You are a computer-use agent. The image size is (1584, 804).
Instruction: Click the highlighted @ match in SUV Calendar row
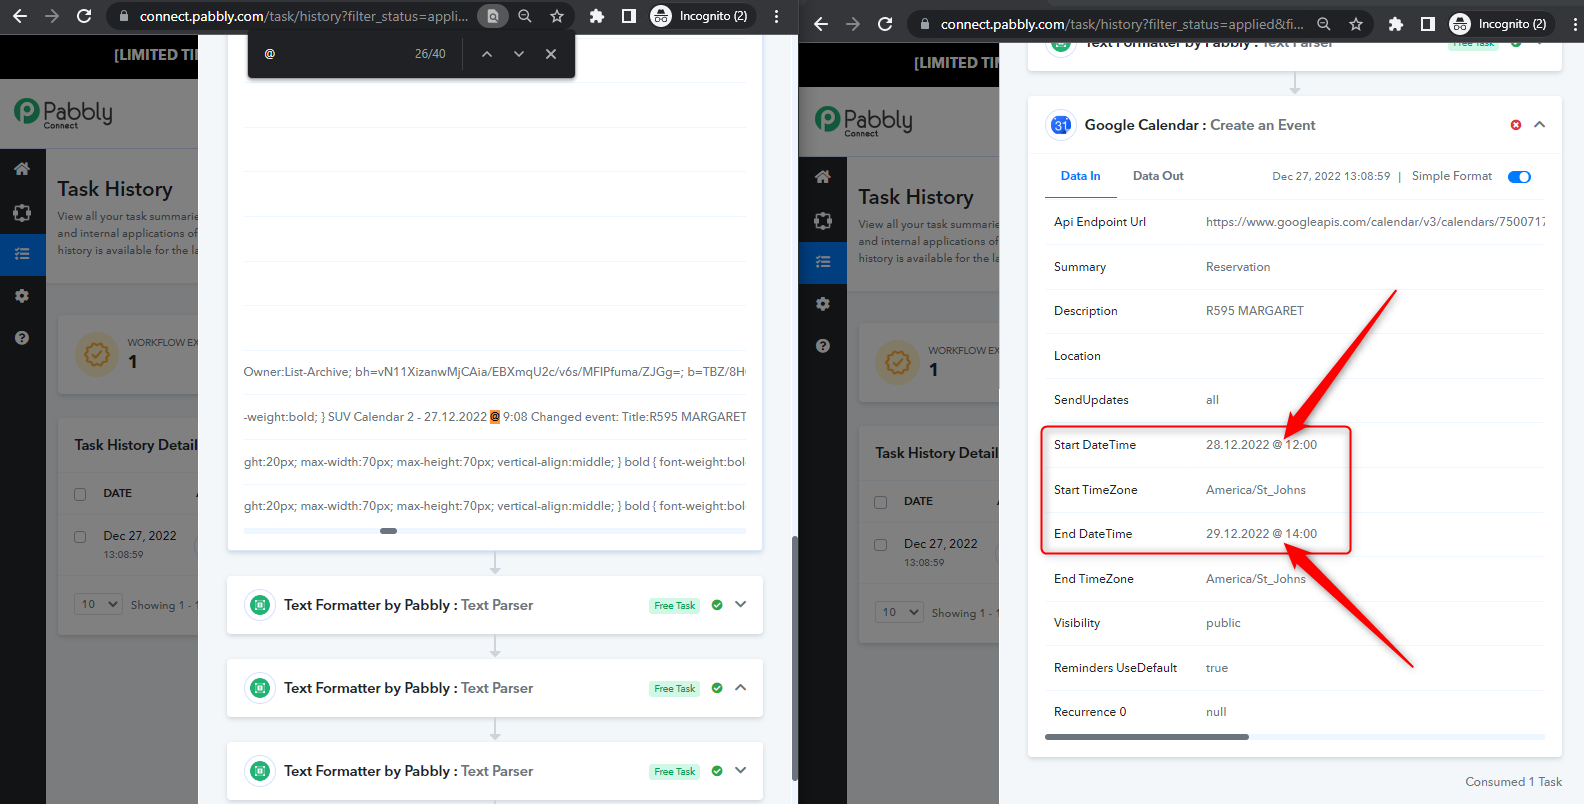click(494, 417)
